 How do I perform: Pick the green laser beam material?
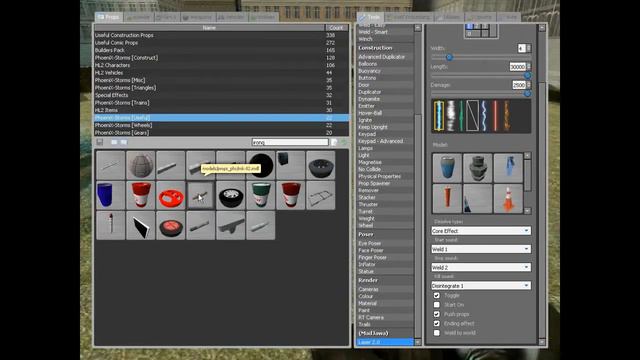461,116
